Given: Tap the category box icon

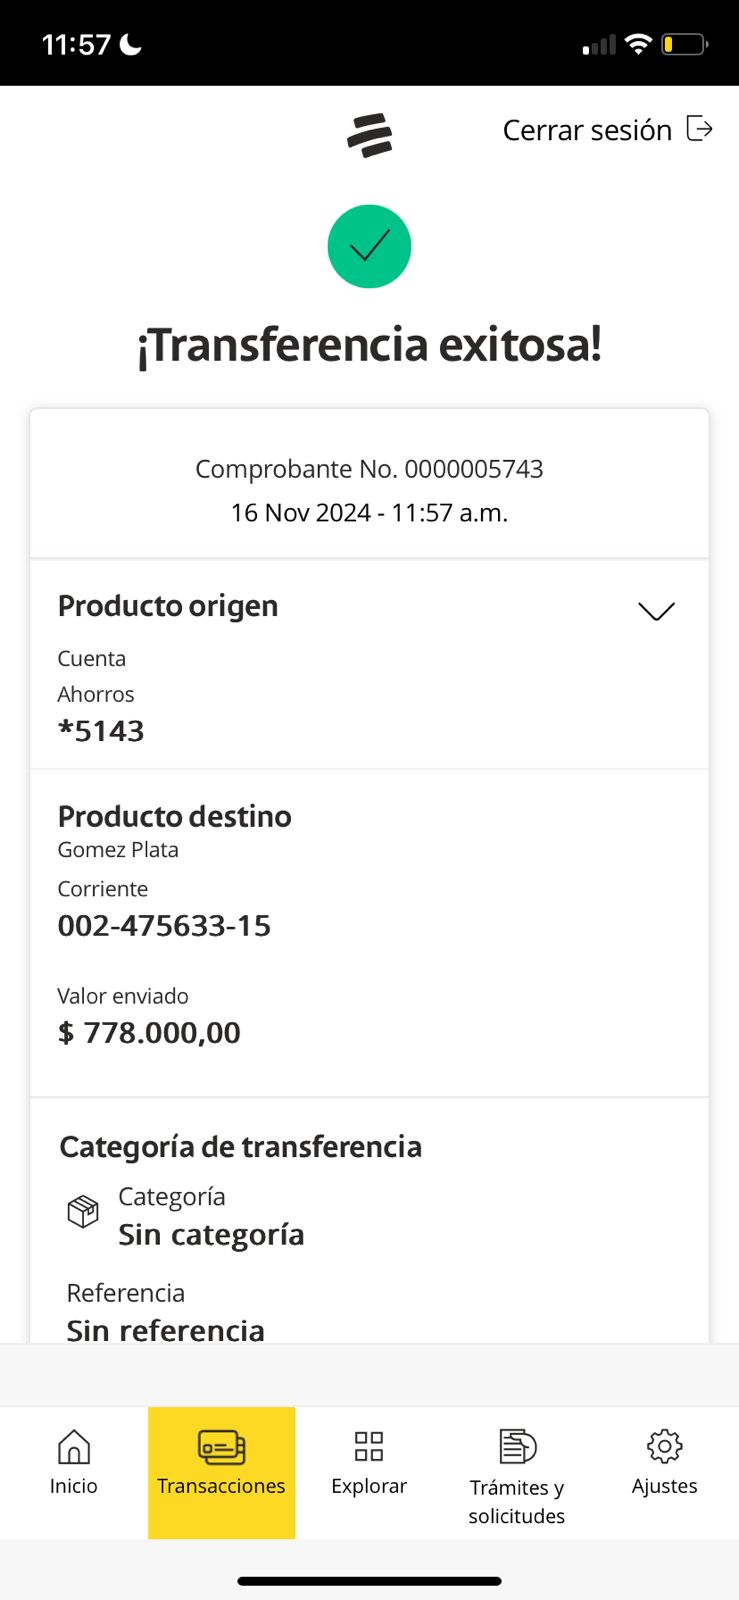Looking at the screenshot, I should pyautogui.click(x=83, y=1212).
